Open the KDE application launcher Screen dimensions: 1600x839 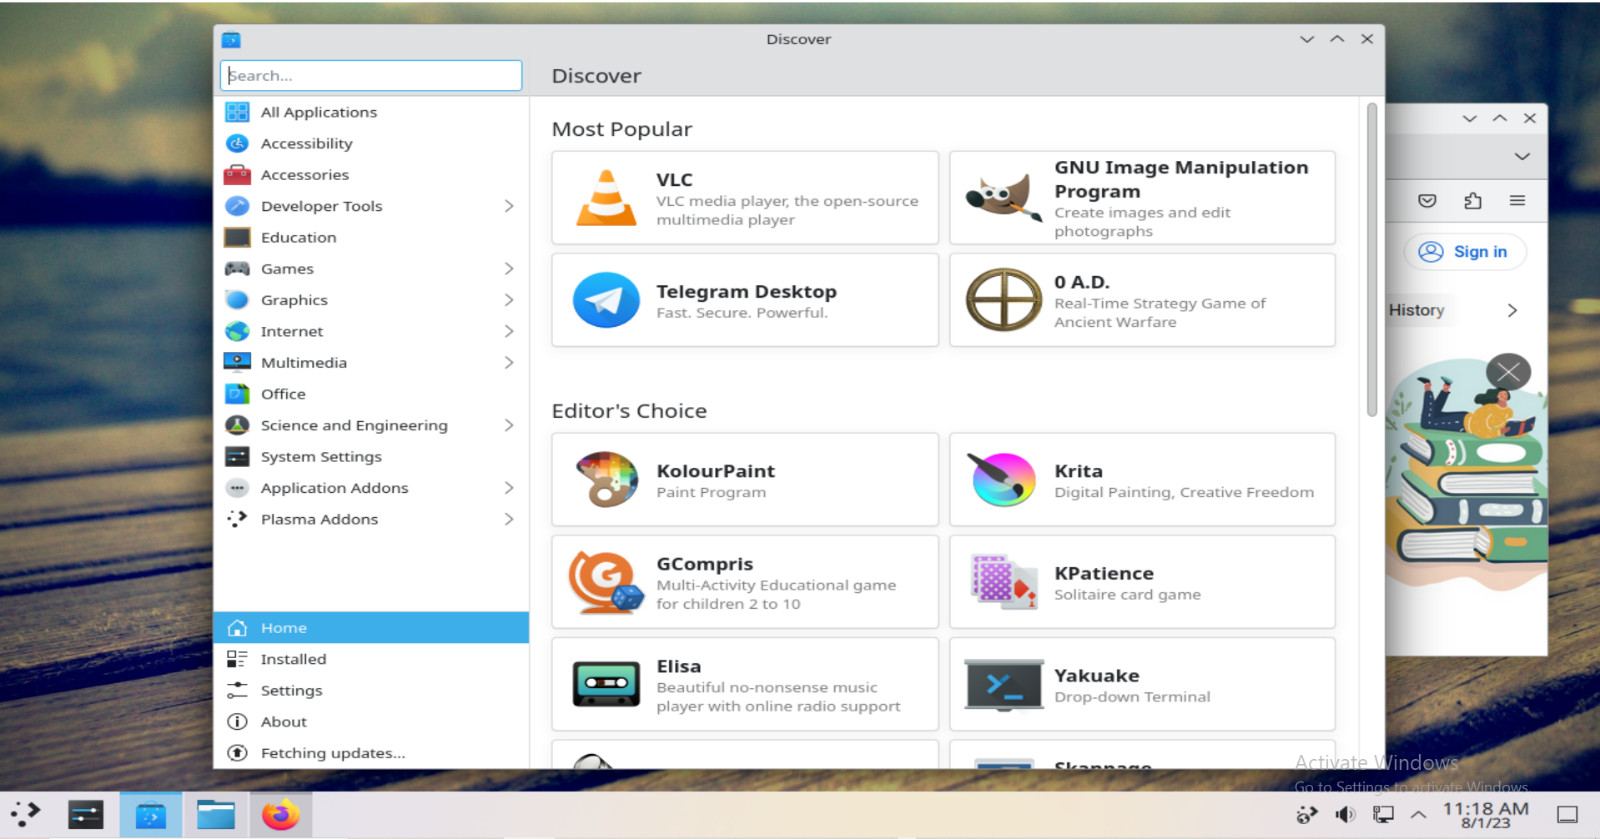tap(25, 815)
